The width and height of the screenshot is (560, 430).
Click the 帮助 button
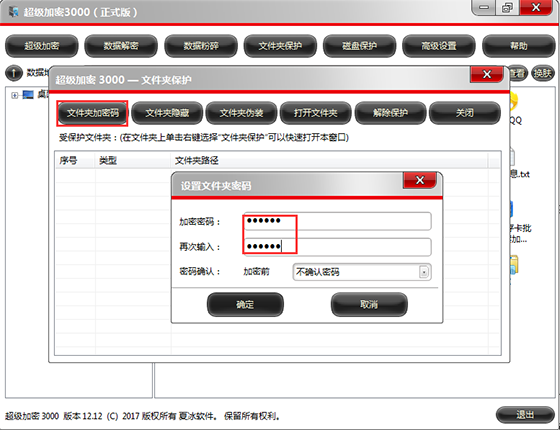coord(519,46)
